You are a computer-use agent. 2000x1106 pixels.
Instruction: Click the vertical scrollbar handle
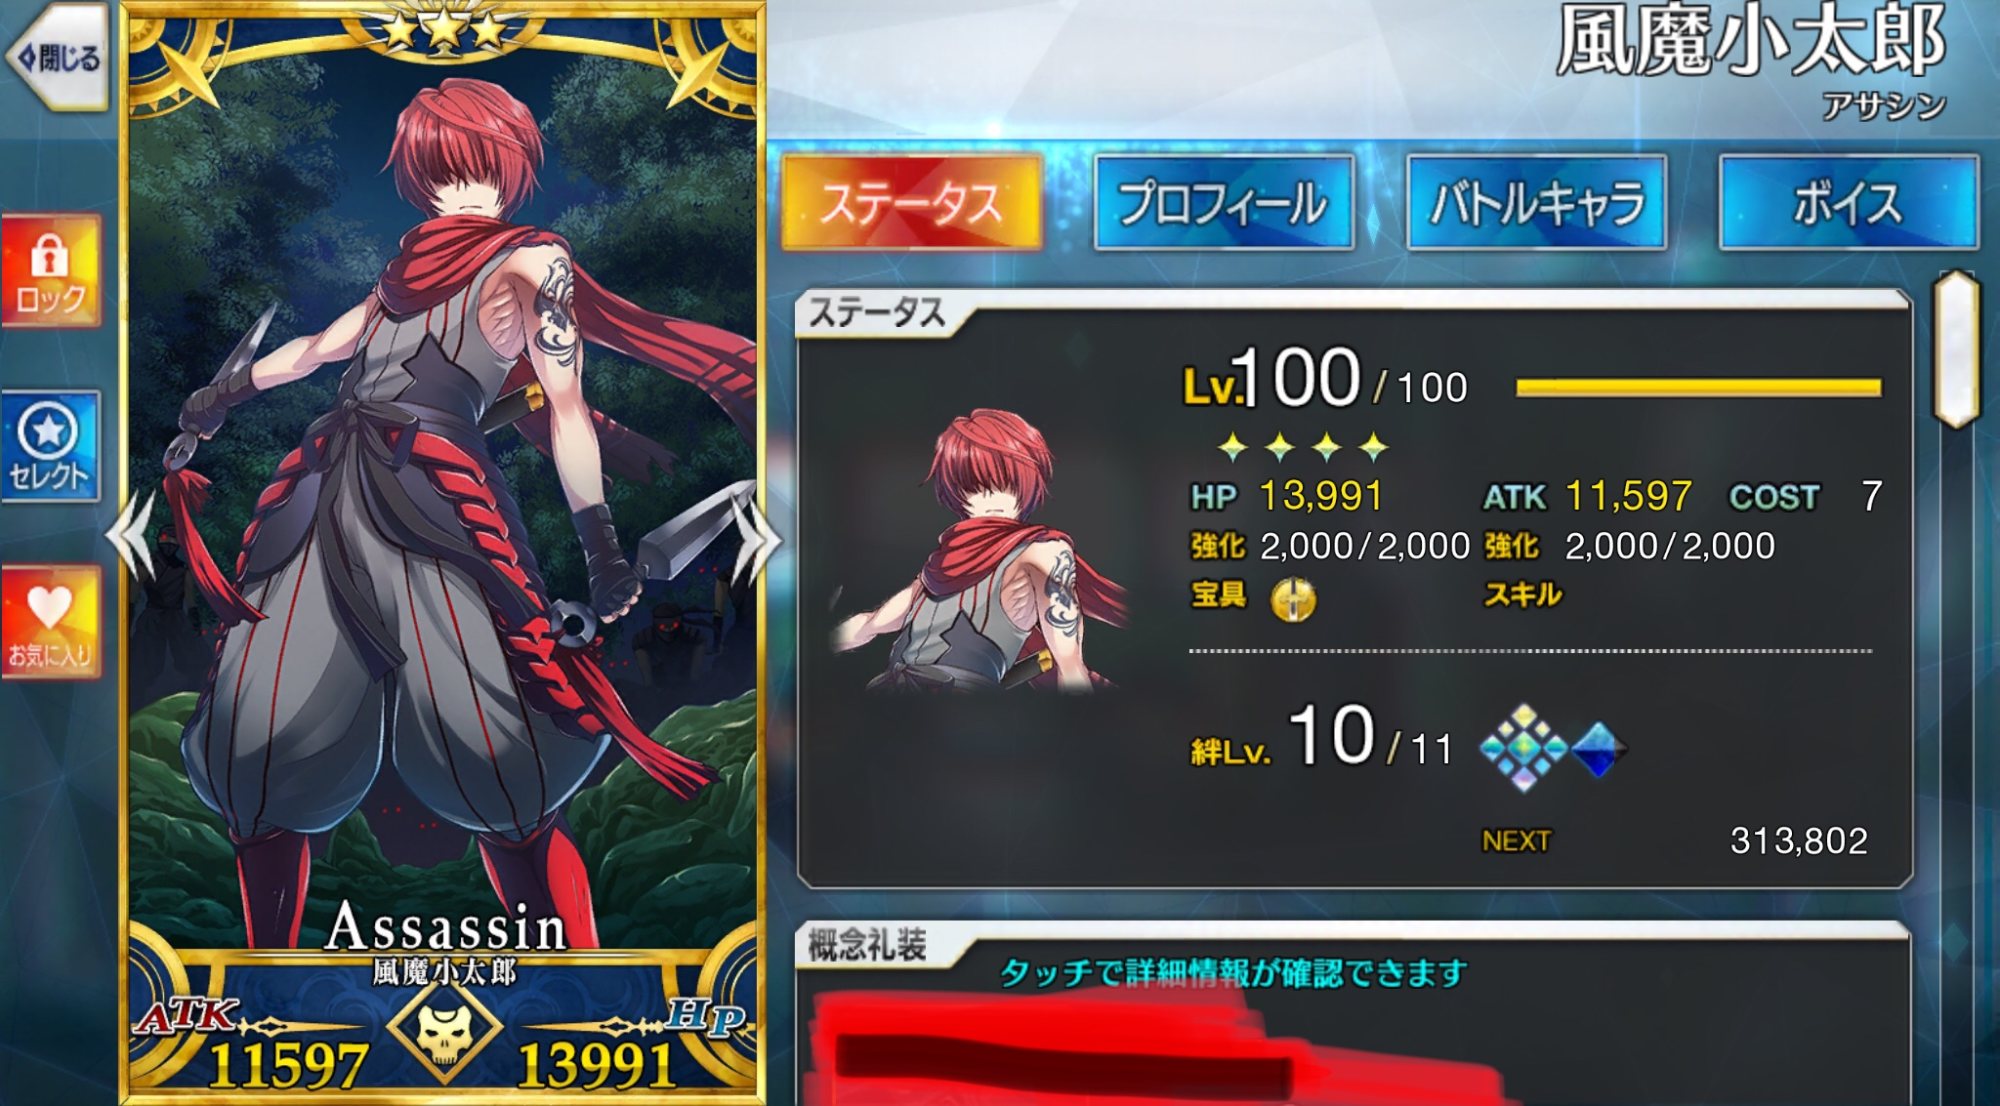point(1957,349)
